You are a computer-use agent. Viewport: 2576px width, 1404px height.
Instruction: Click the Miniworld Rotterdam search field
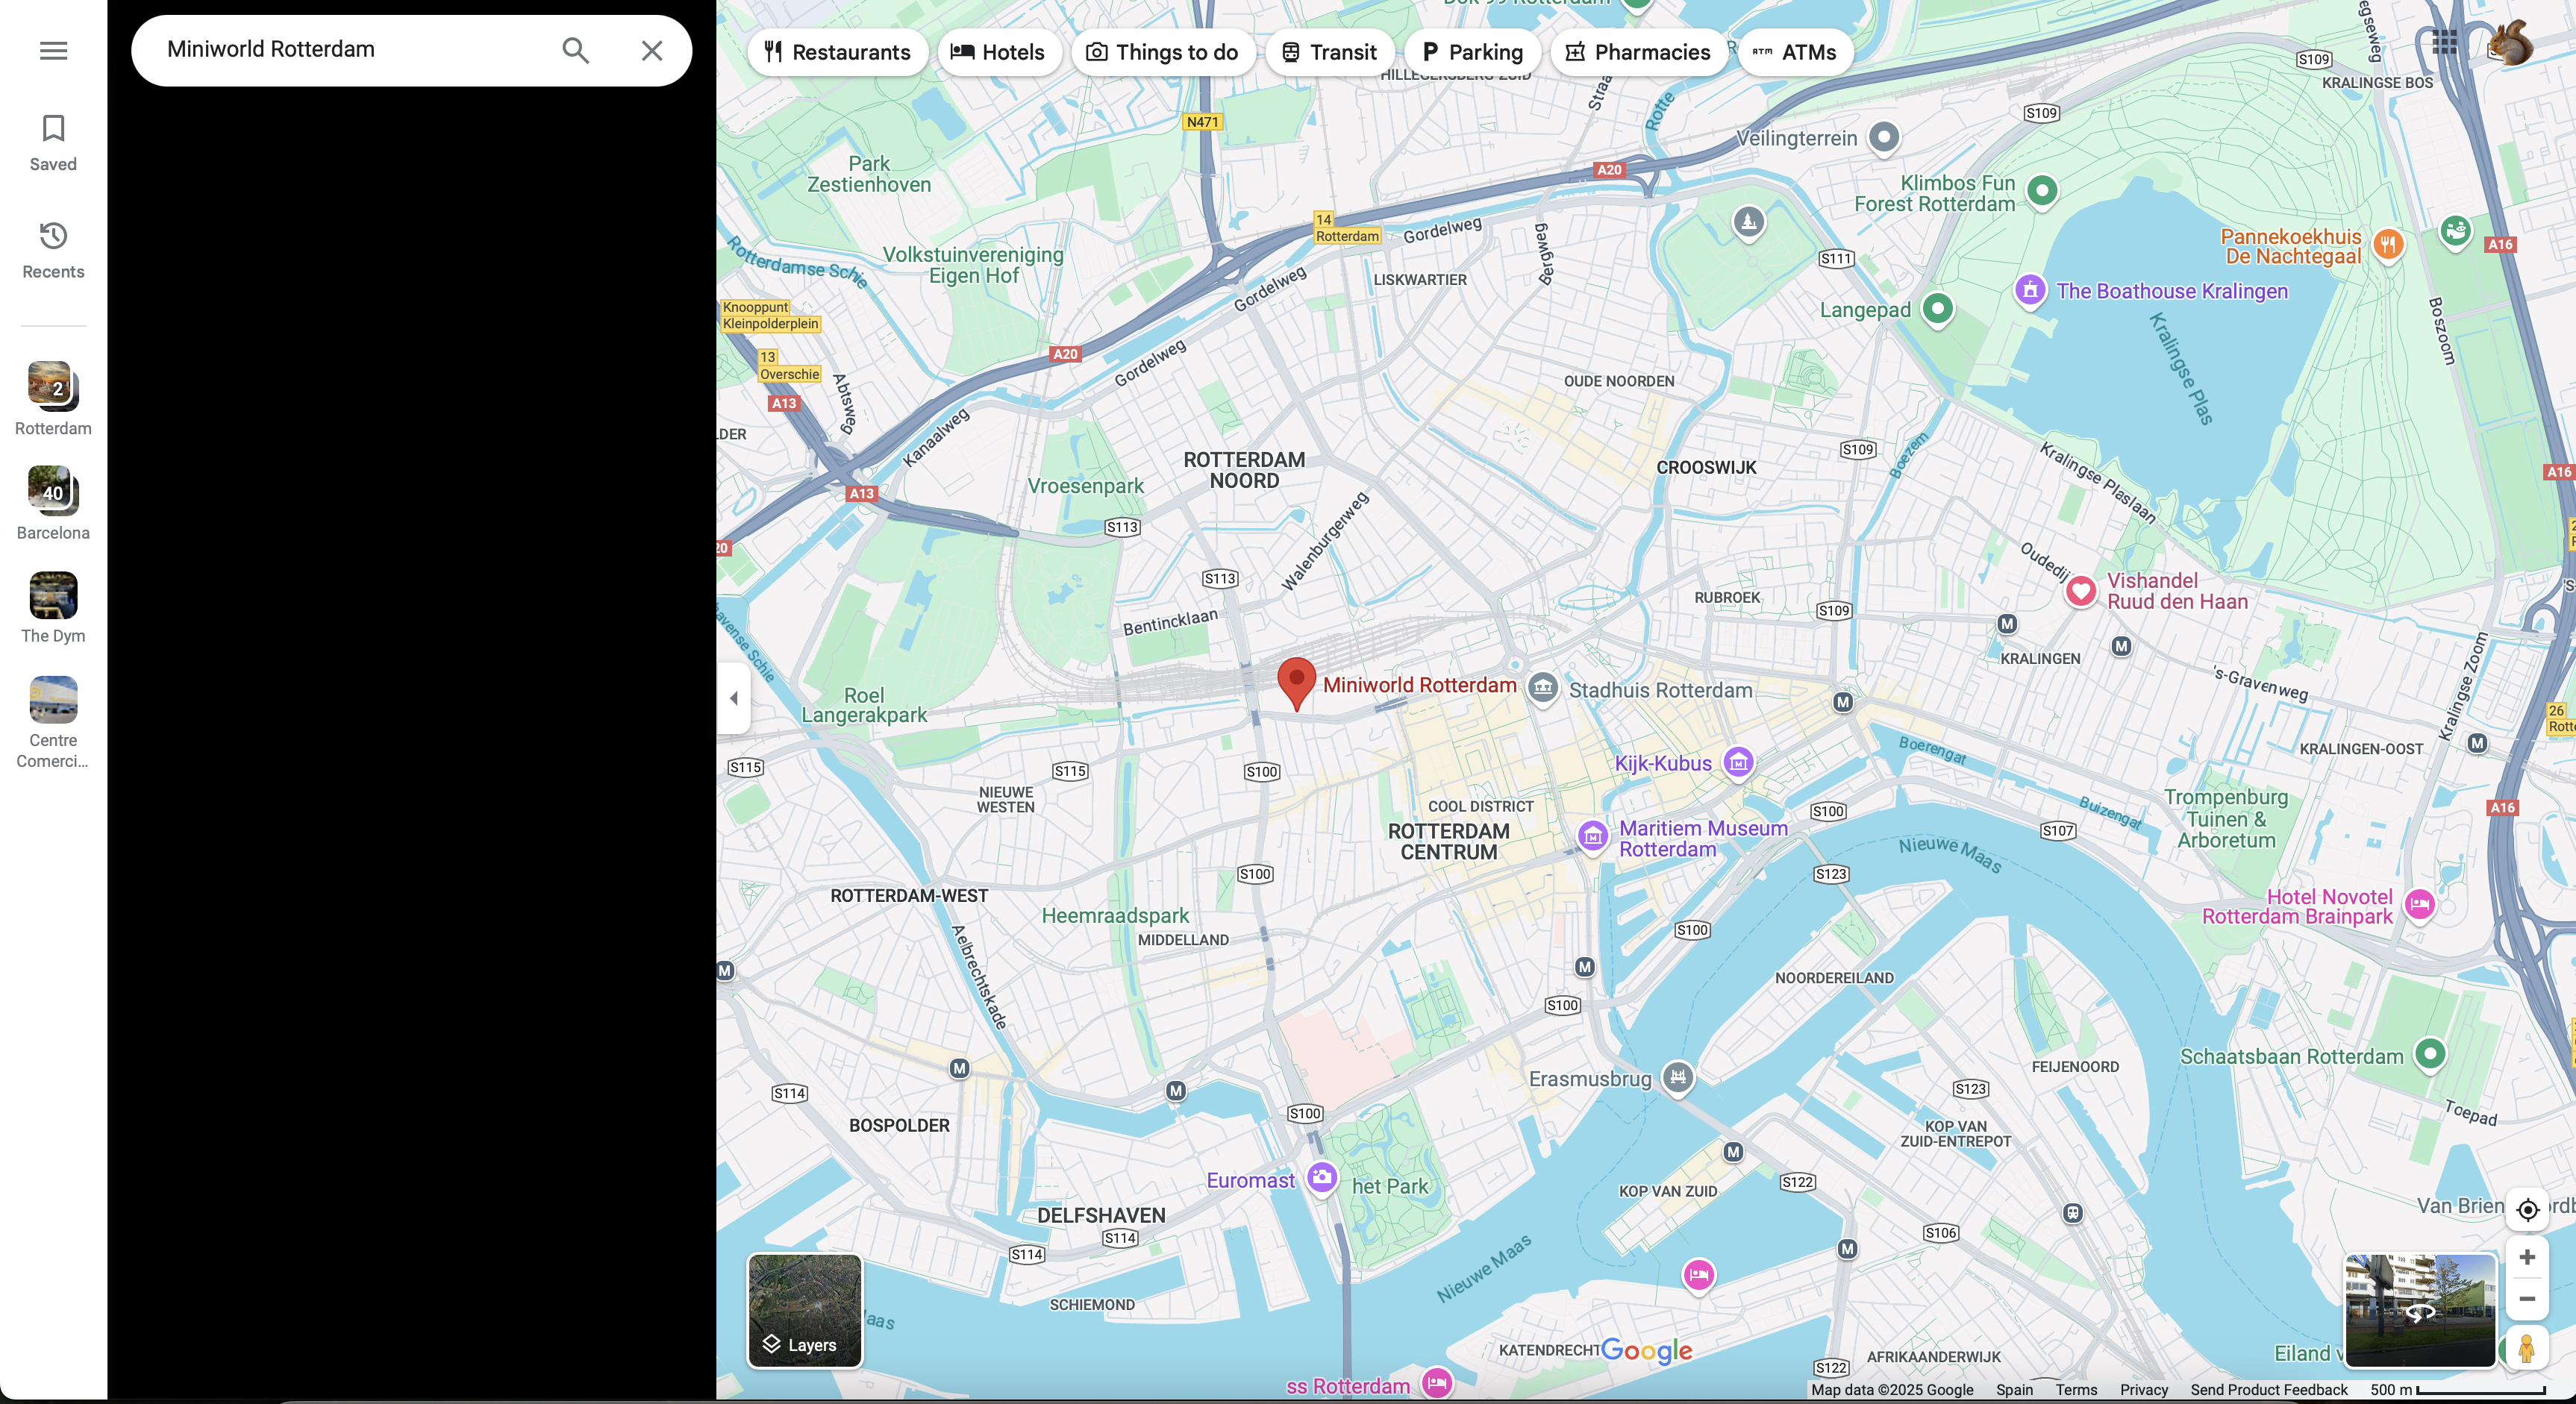pyautogui.click(x=350, y=50)
